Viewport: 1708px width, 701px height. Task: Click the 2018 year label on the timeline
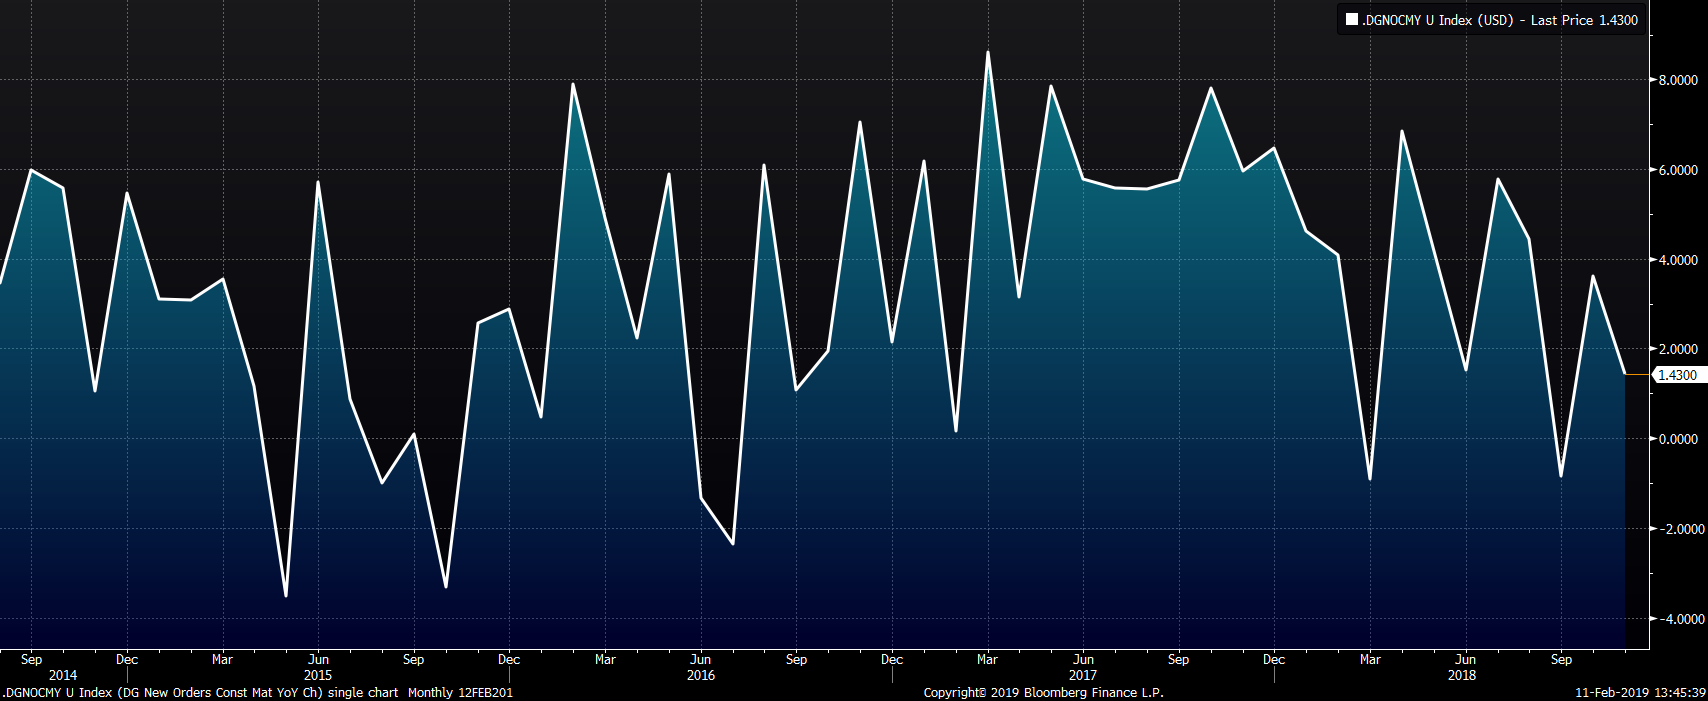coord(1462,675)
